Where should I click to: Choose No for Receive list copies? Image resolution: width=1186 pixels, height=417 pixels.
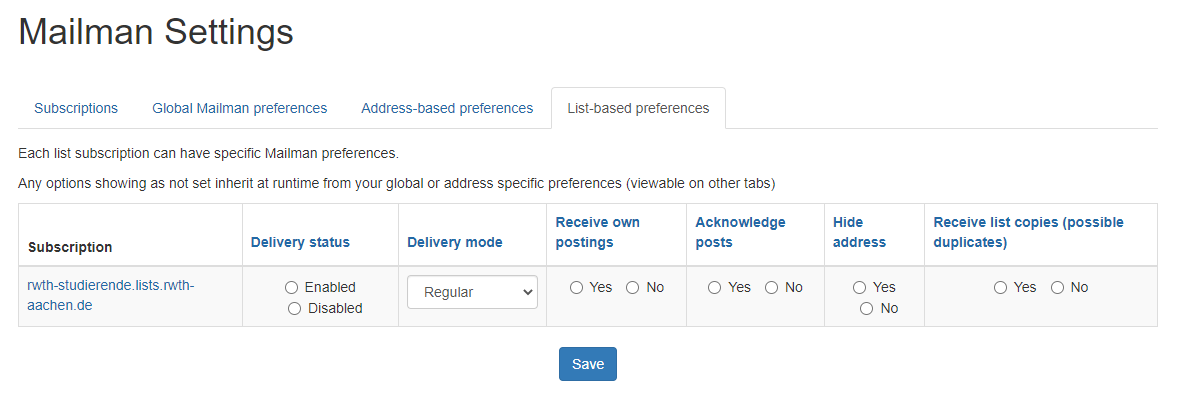point(1057,288)
